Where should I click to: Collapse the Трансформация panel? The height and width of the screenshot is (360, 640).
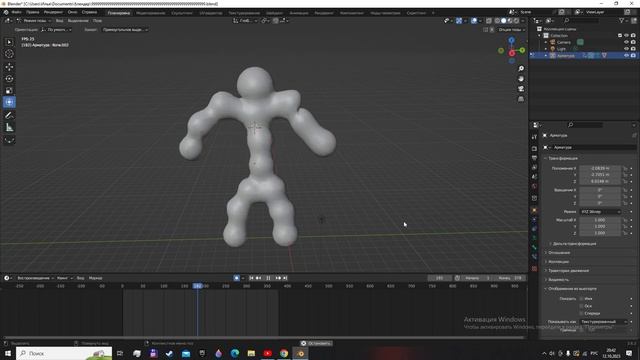(x=562, y=158)
